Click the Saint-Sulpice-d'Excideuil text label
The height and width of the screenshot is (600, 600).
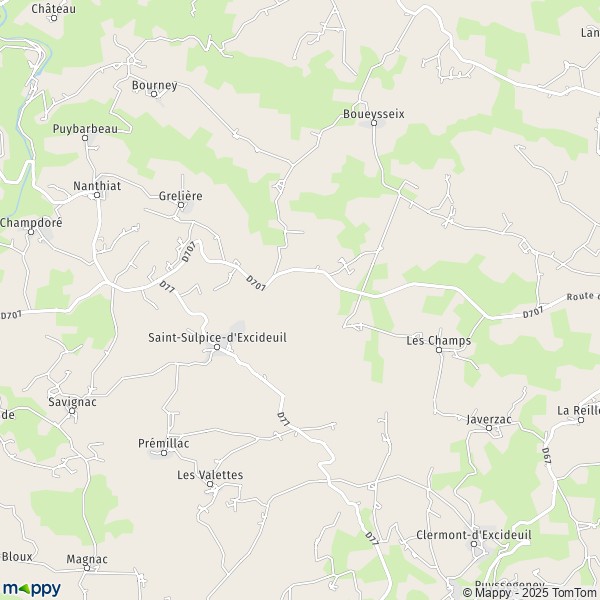click(x=217, y=338)
